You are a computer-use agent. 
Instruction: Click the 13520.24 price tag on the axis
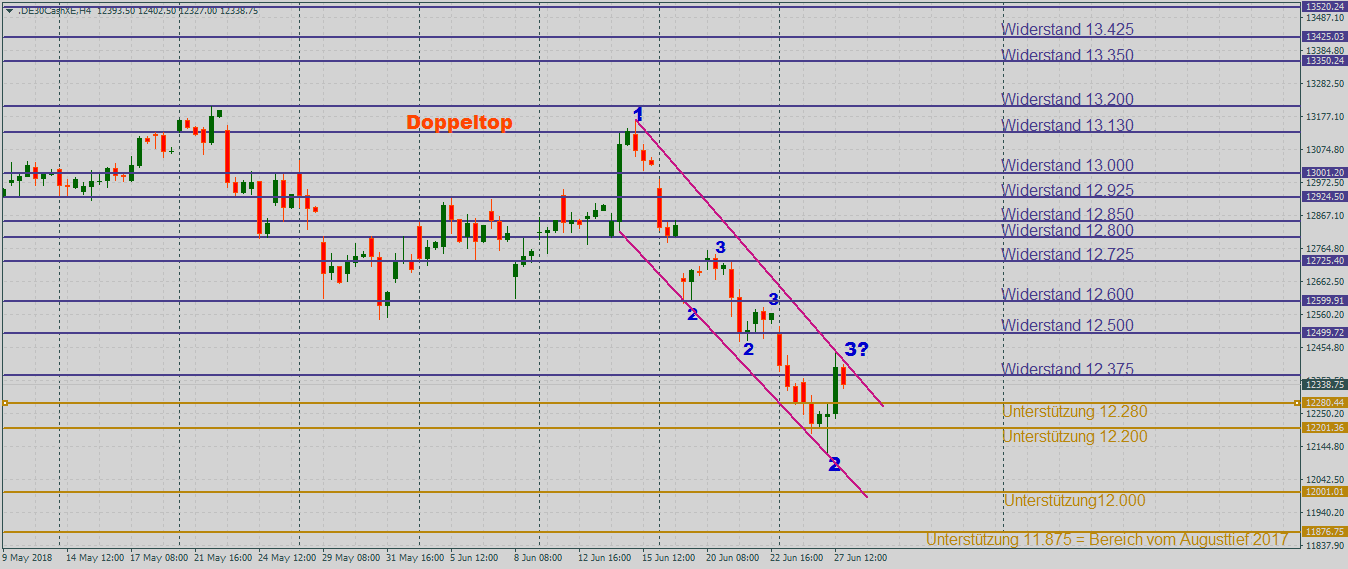[x=1324, y=6]
